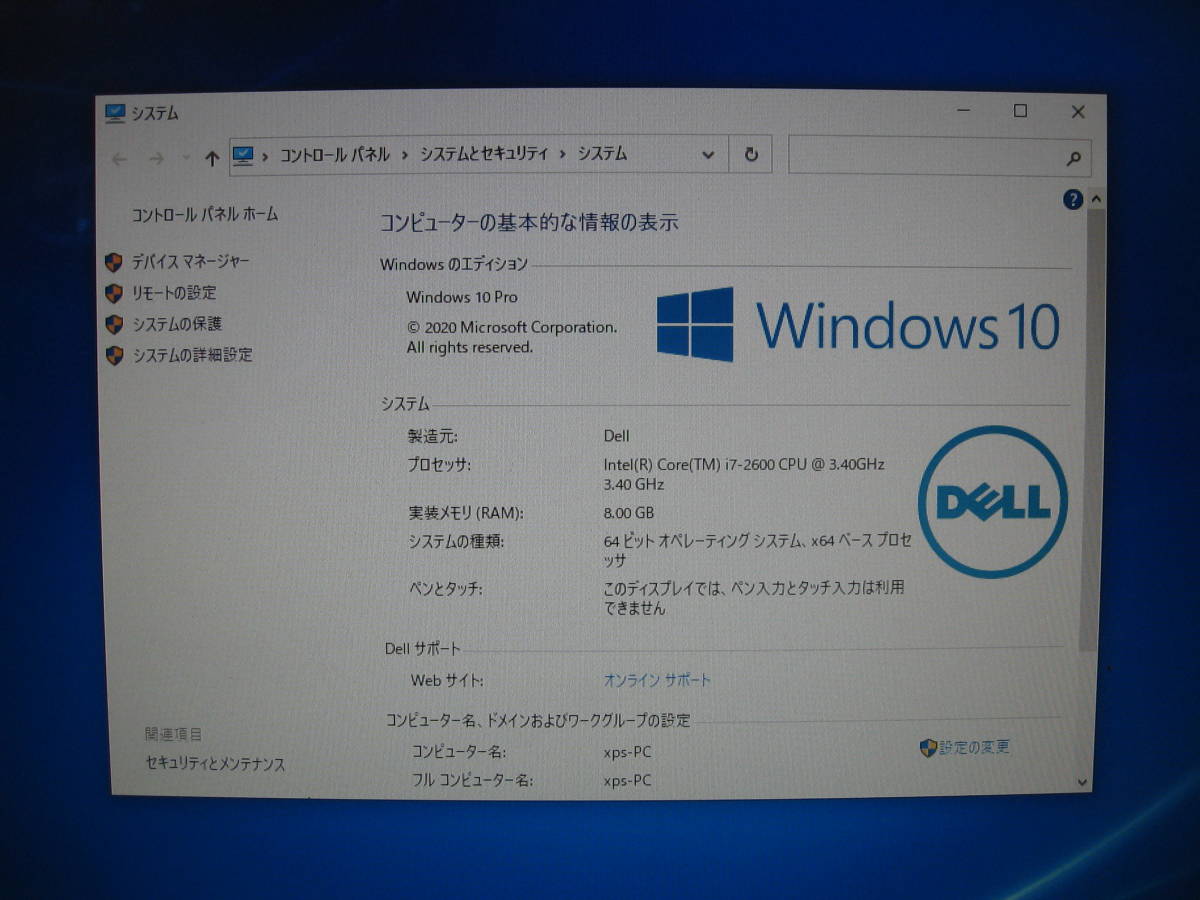This screenshot has width=1200, height=900.
Task: Select システムとセキュリティ breadcrumb
Action: pos(484,154)
